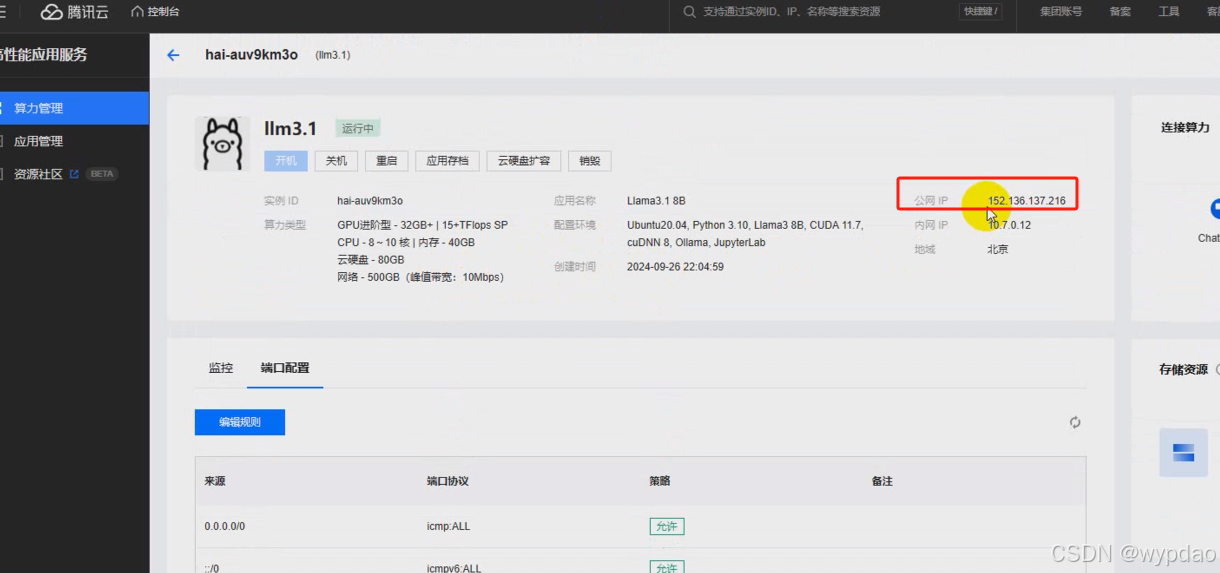Click the 来源 column header
The height and width of the screenshot is (573, 1220).
click(x=215, y=481)
